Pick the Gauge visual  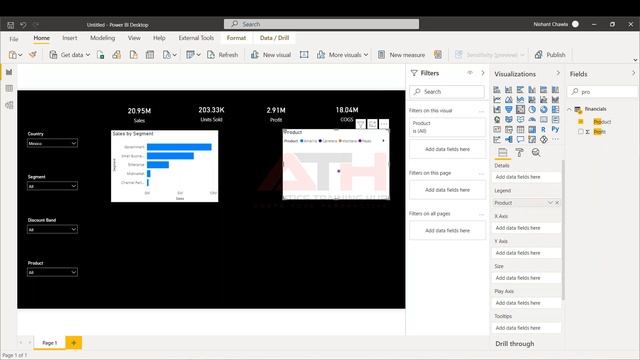tap(532, 119)
